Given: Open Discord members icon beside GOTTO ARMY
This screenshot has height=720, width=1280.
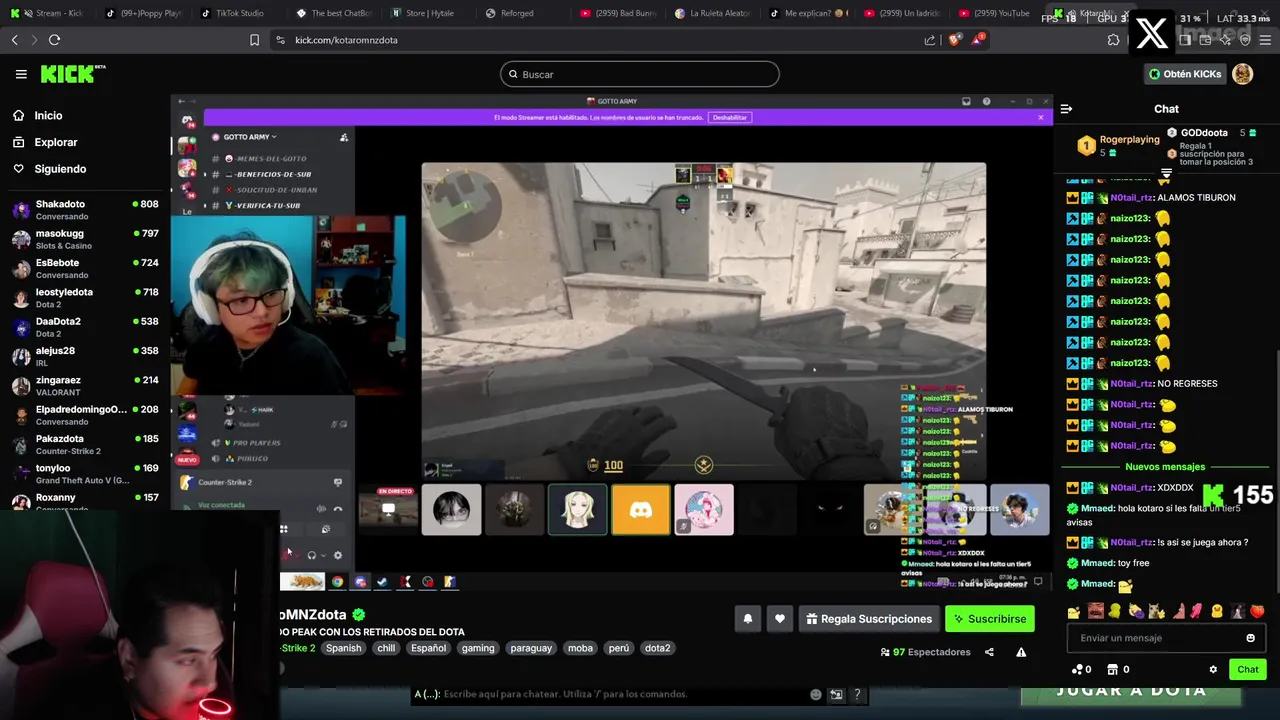Looking at the screenshot, I should [x=344, y=137].
